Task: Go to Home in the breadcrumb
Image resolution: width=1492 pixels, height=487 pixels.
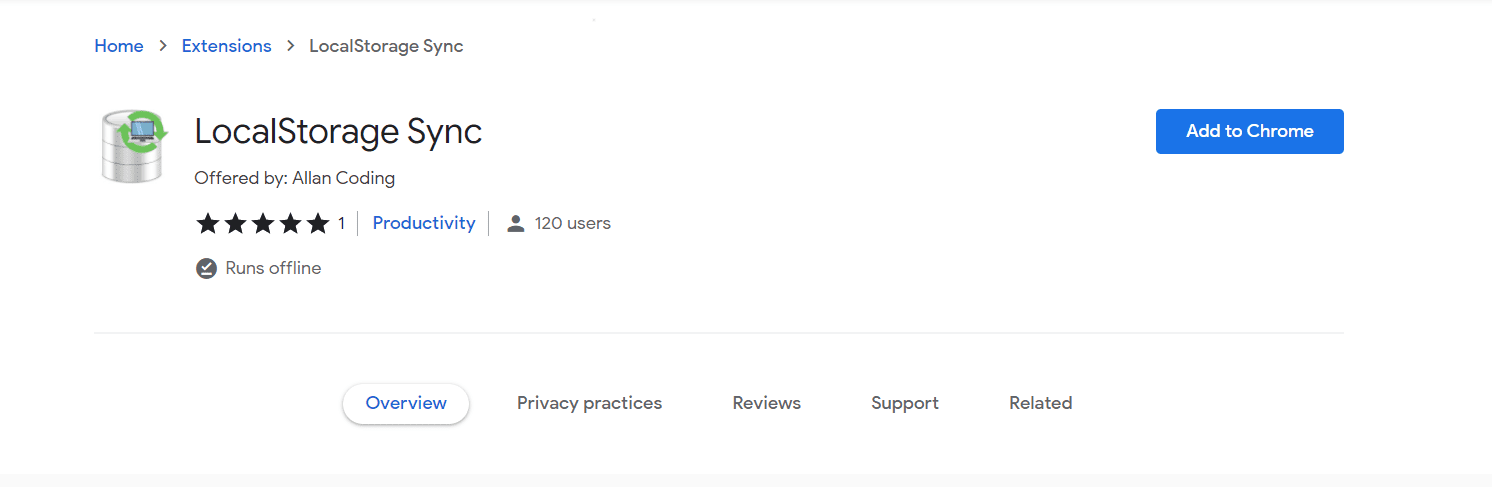Action: pyautogui.click(x=119, y=46)
